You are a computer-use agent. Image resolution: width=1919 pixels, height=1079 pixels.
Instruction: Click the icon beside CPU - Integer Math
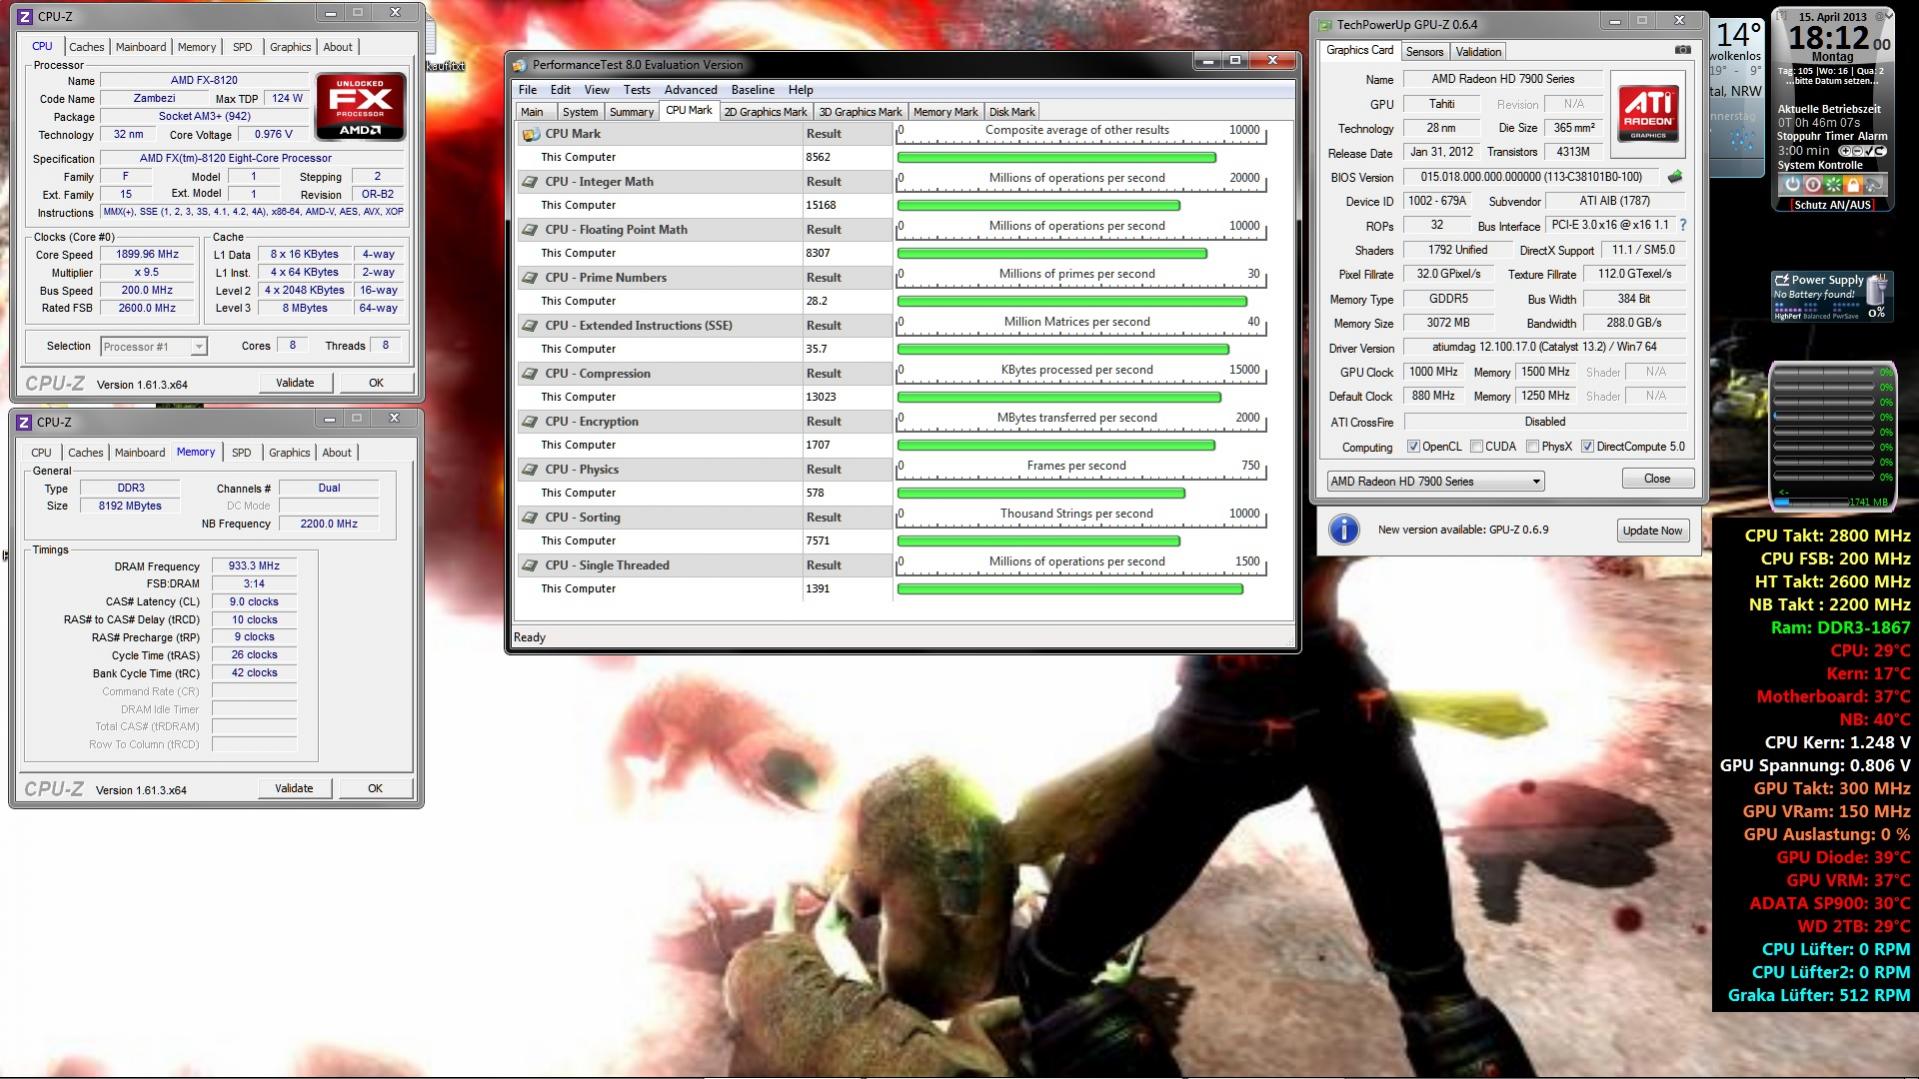pyautogui.click(x=531, y=181)
